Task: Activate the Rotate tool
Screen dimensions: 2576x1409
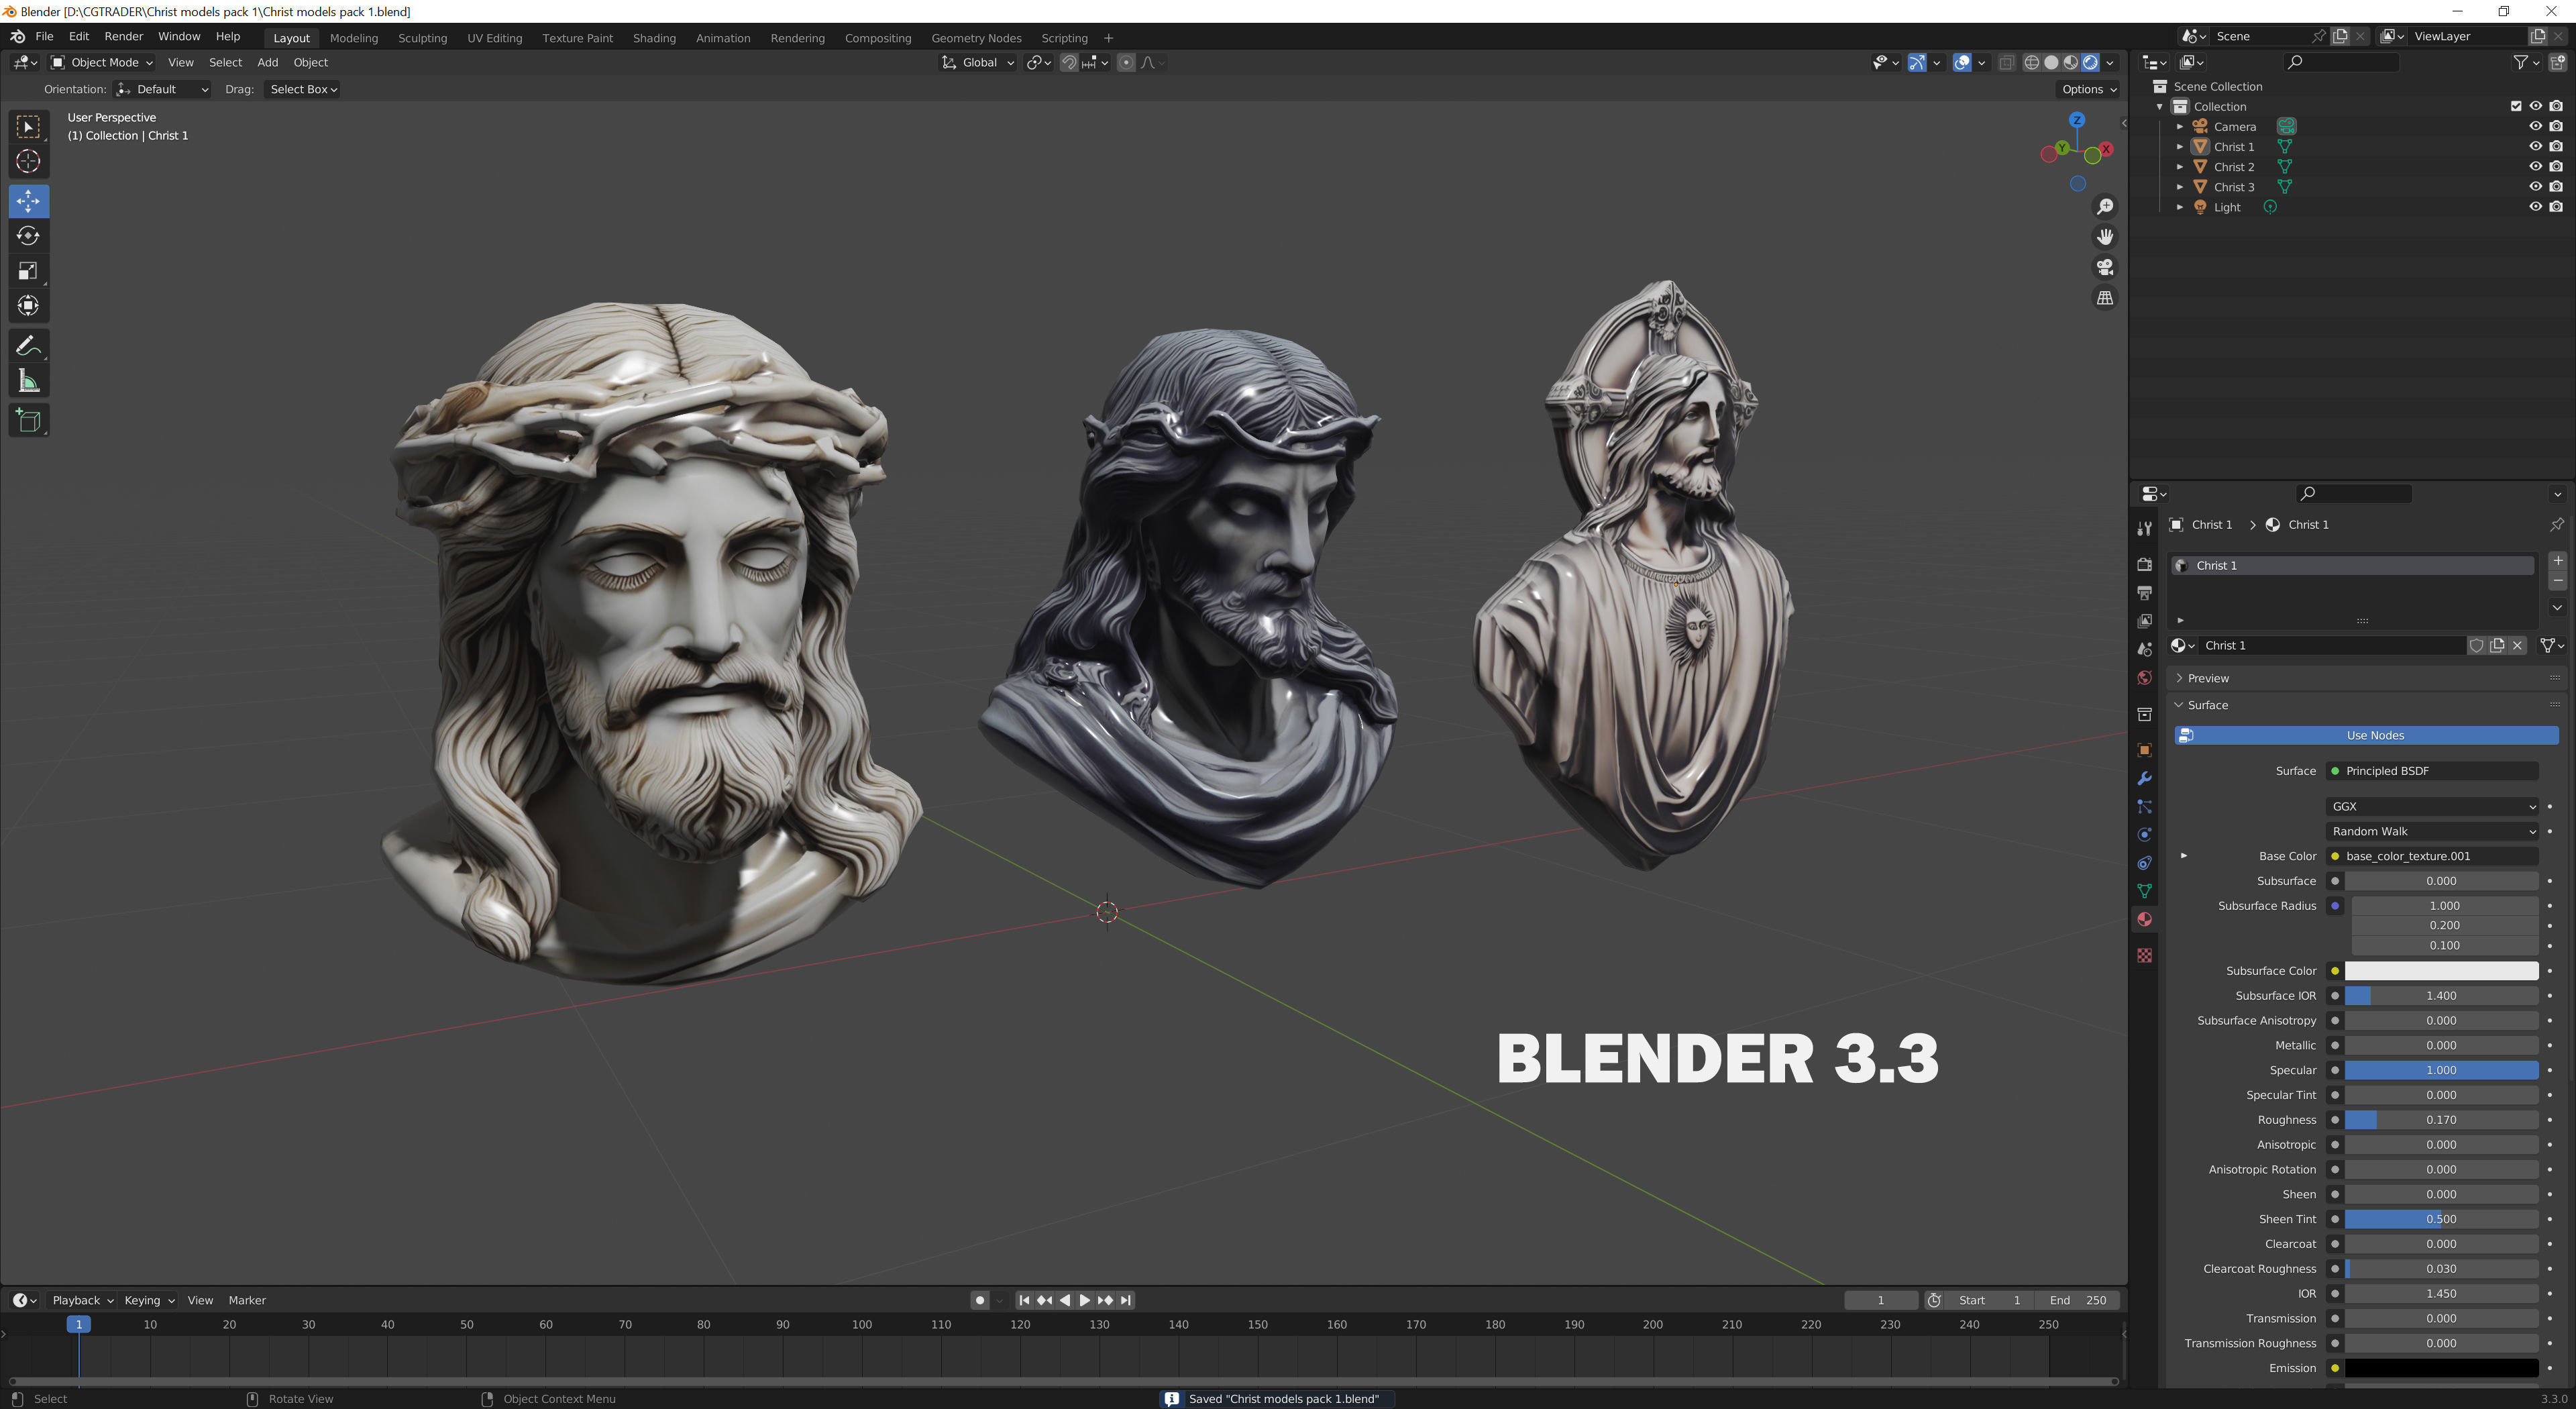Action: point(28,236)
